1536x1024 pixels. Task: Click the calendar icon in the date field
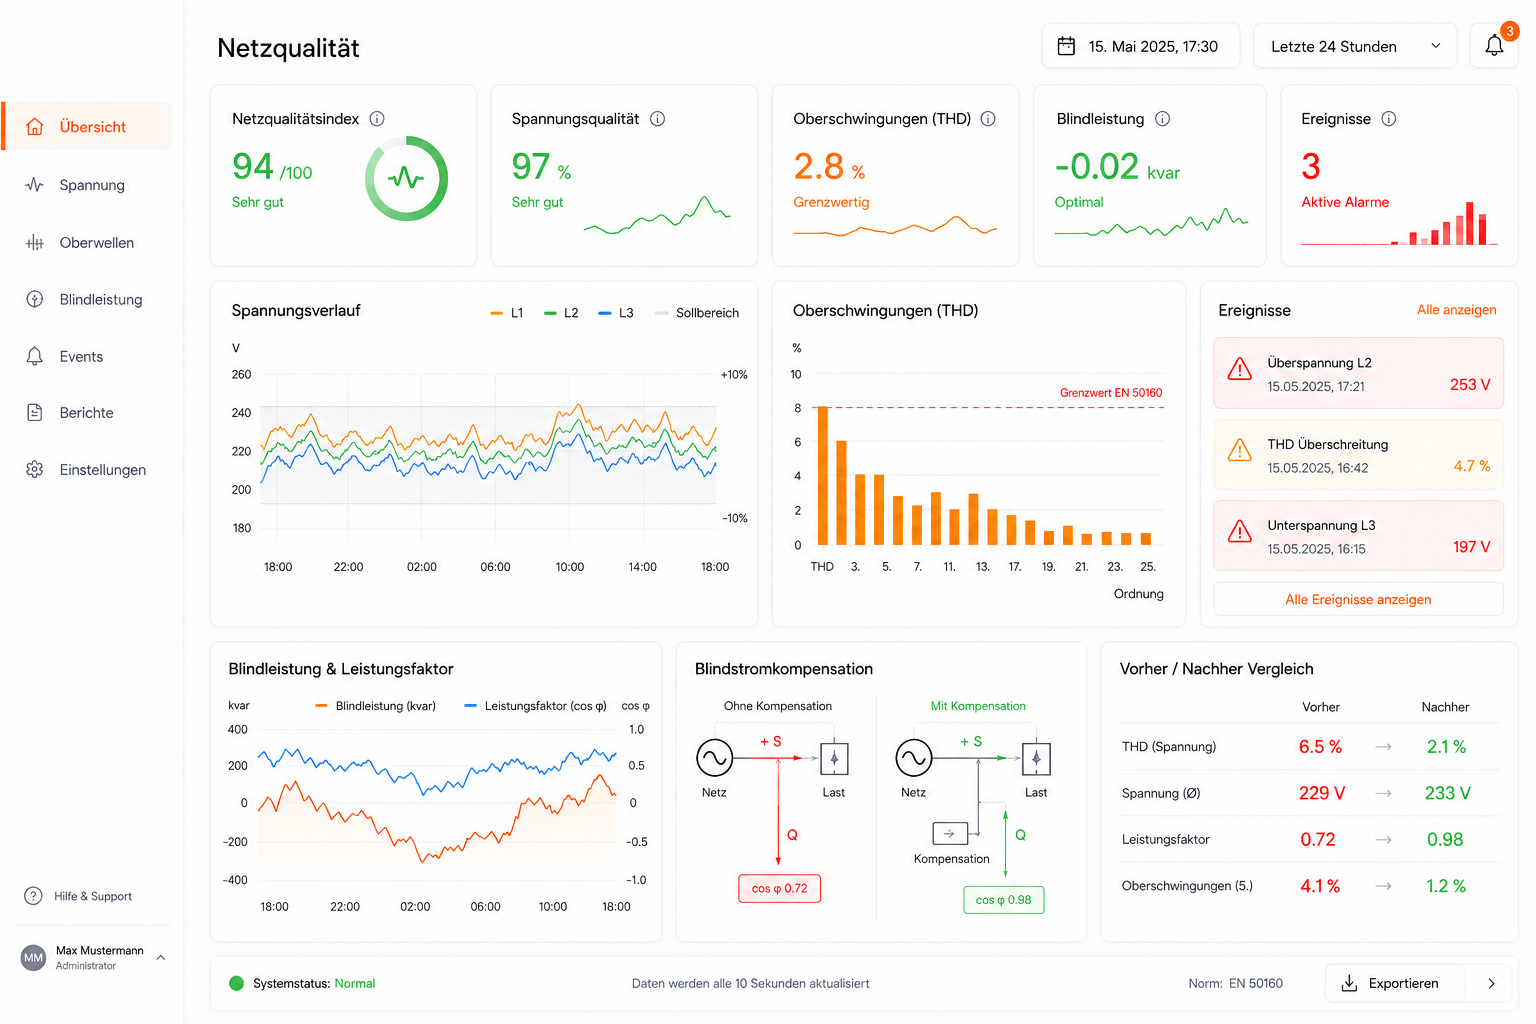[1066, 46]
